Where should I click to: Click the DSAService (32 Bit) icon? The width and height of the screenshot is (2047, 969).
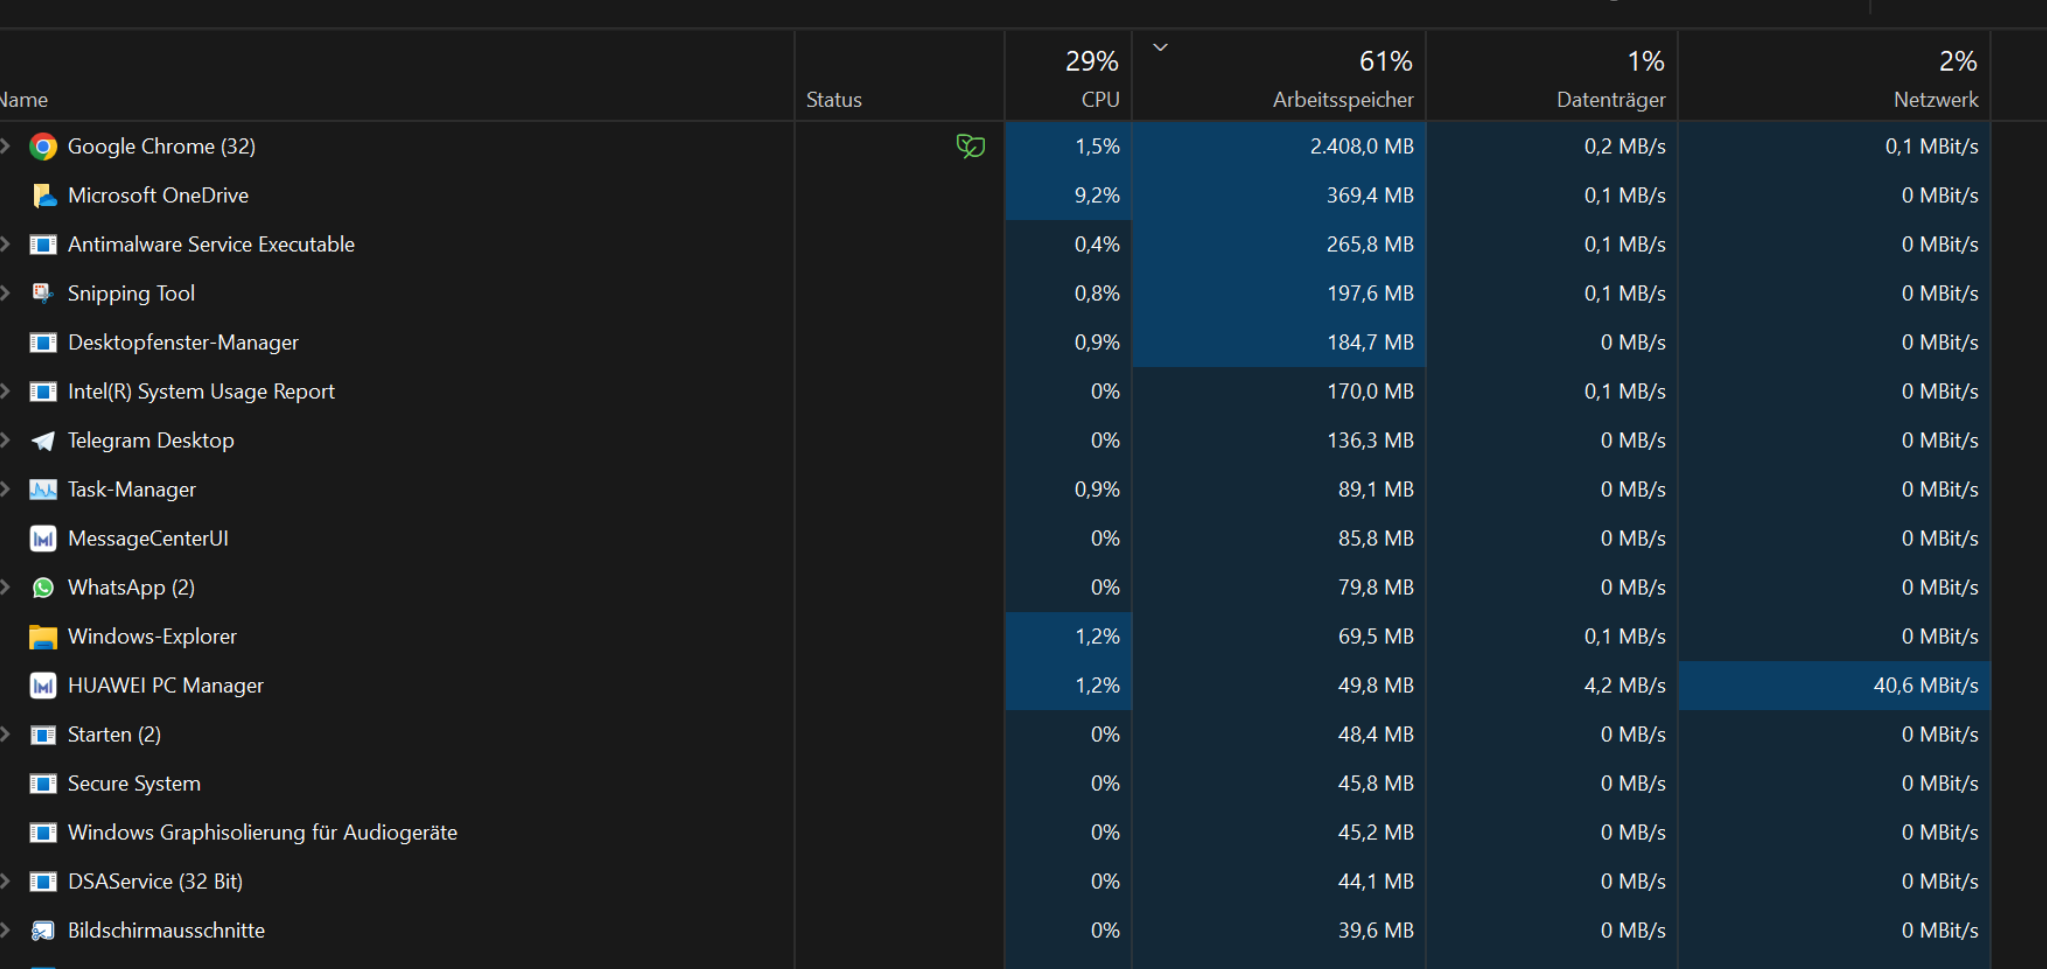(x=43, y=882)
